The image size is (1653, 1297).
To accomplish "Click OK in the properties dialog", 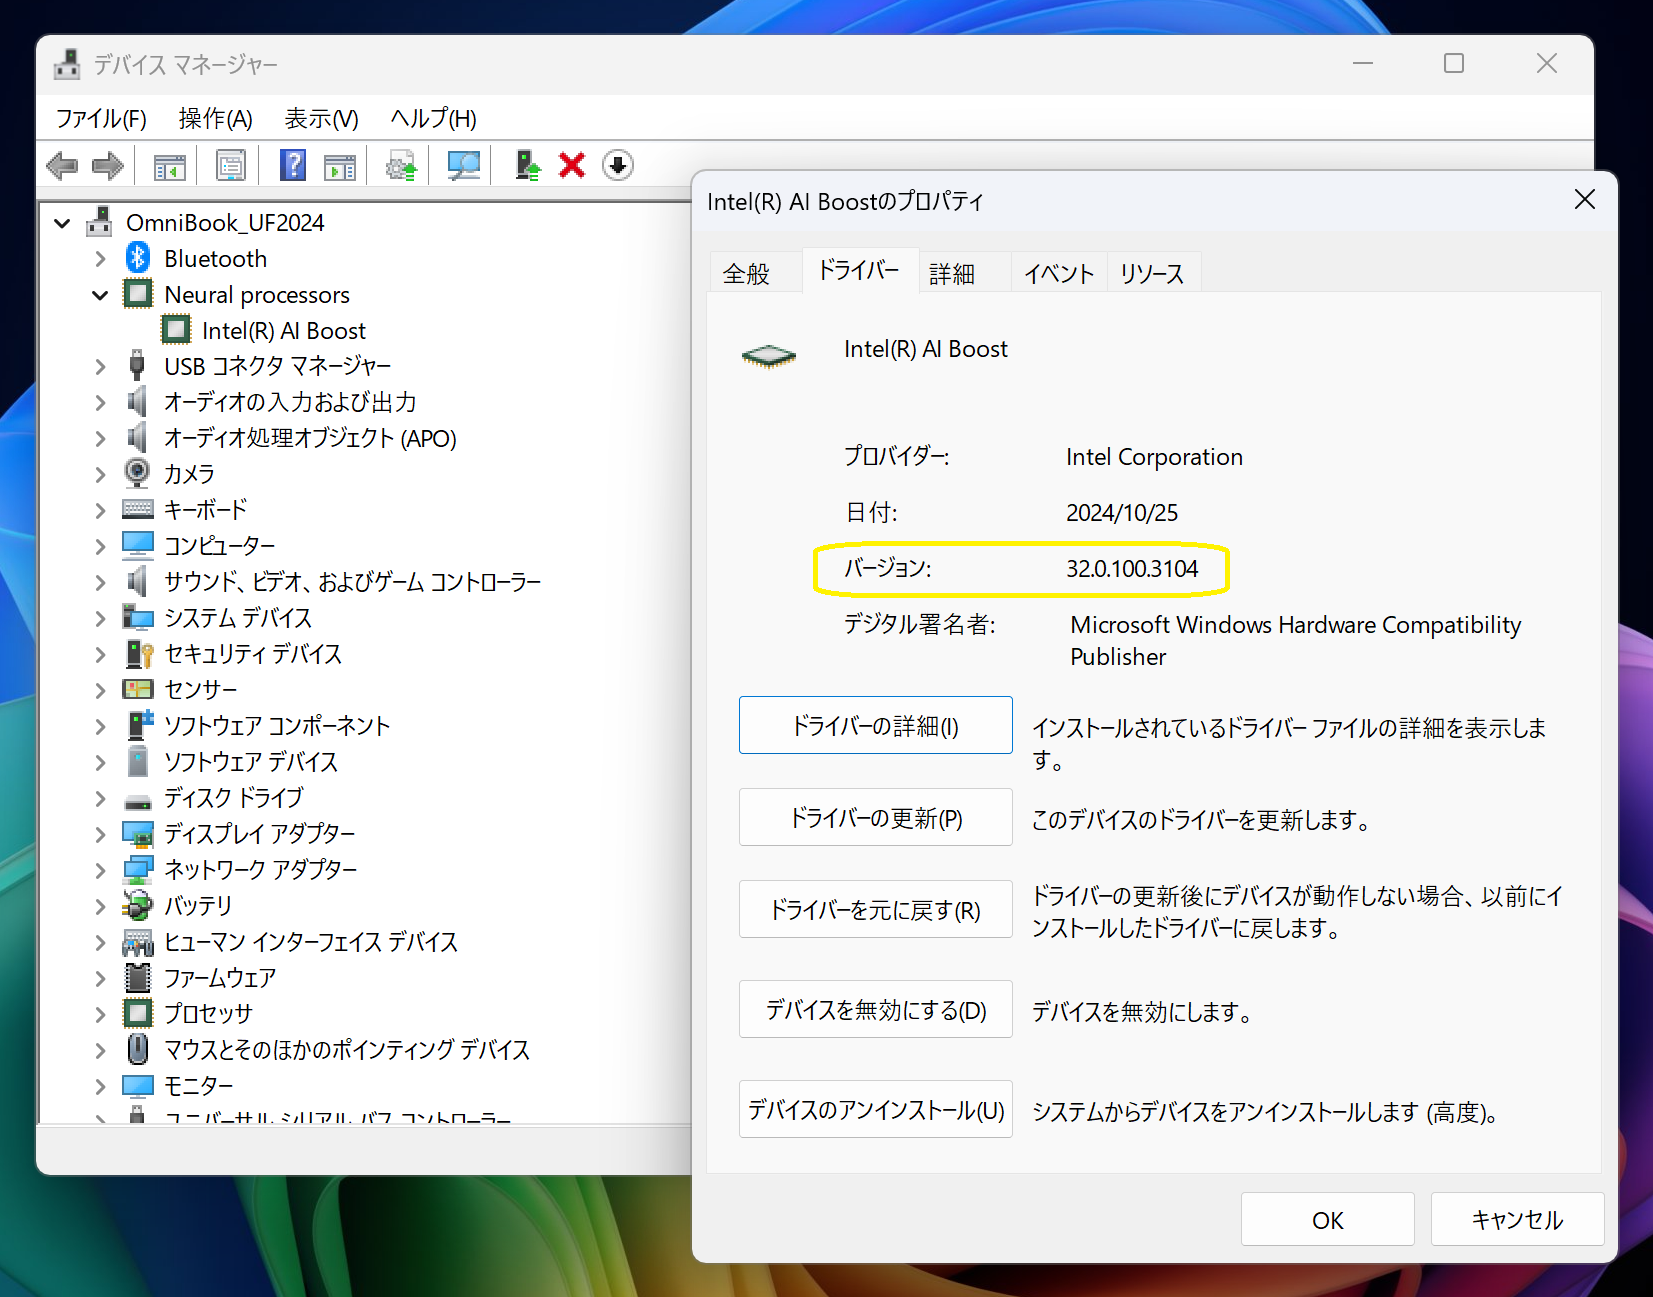I will (x=1328, y=1219).
